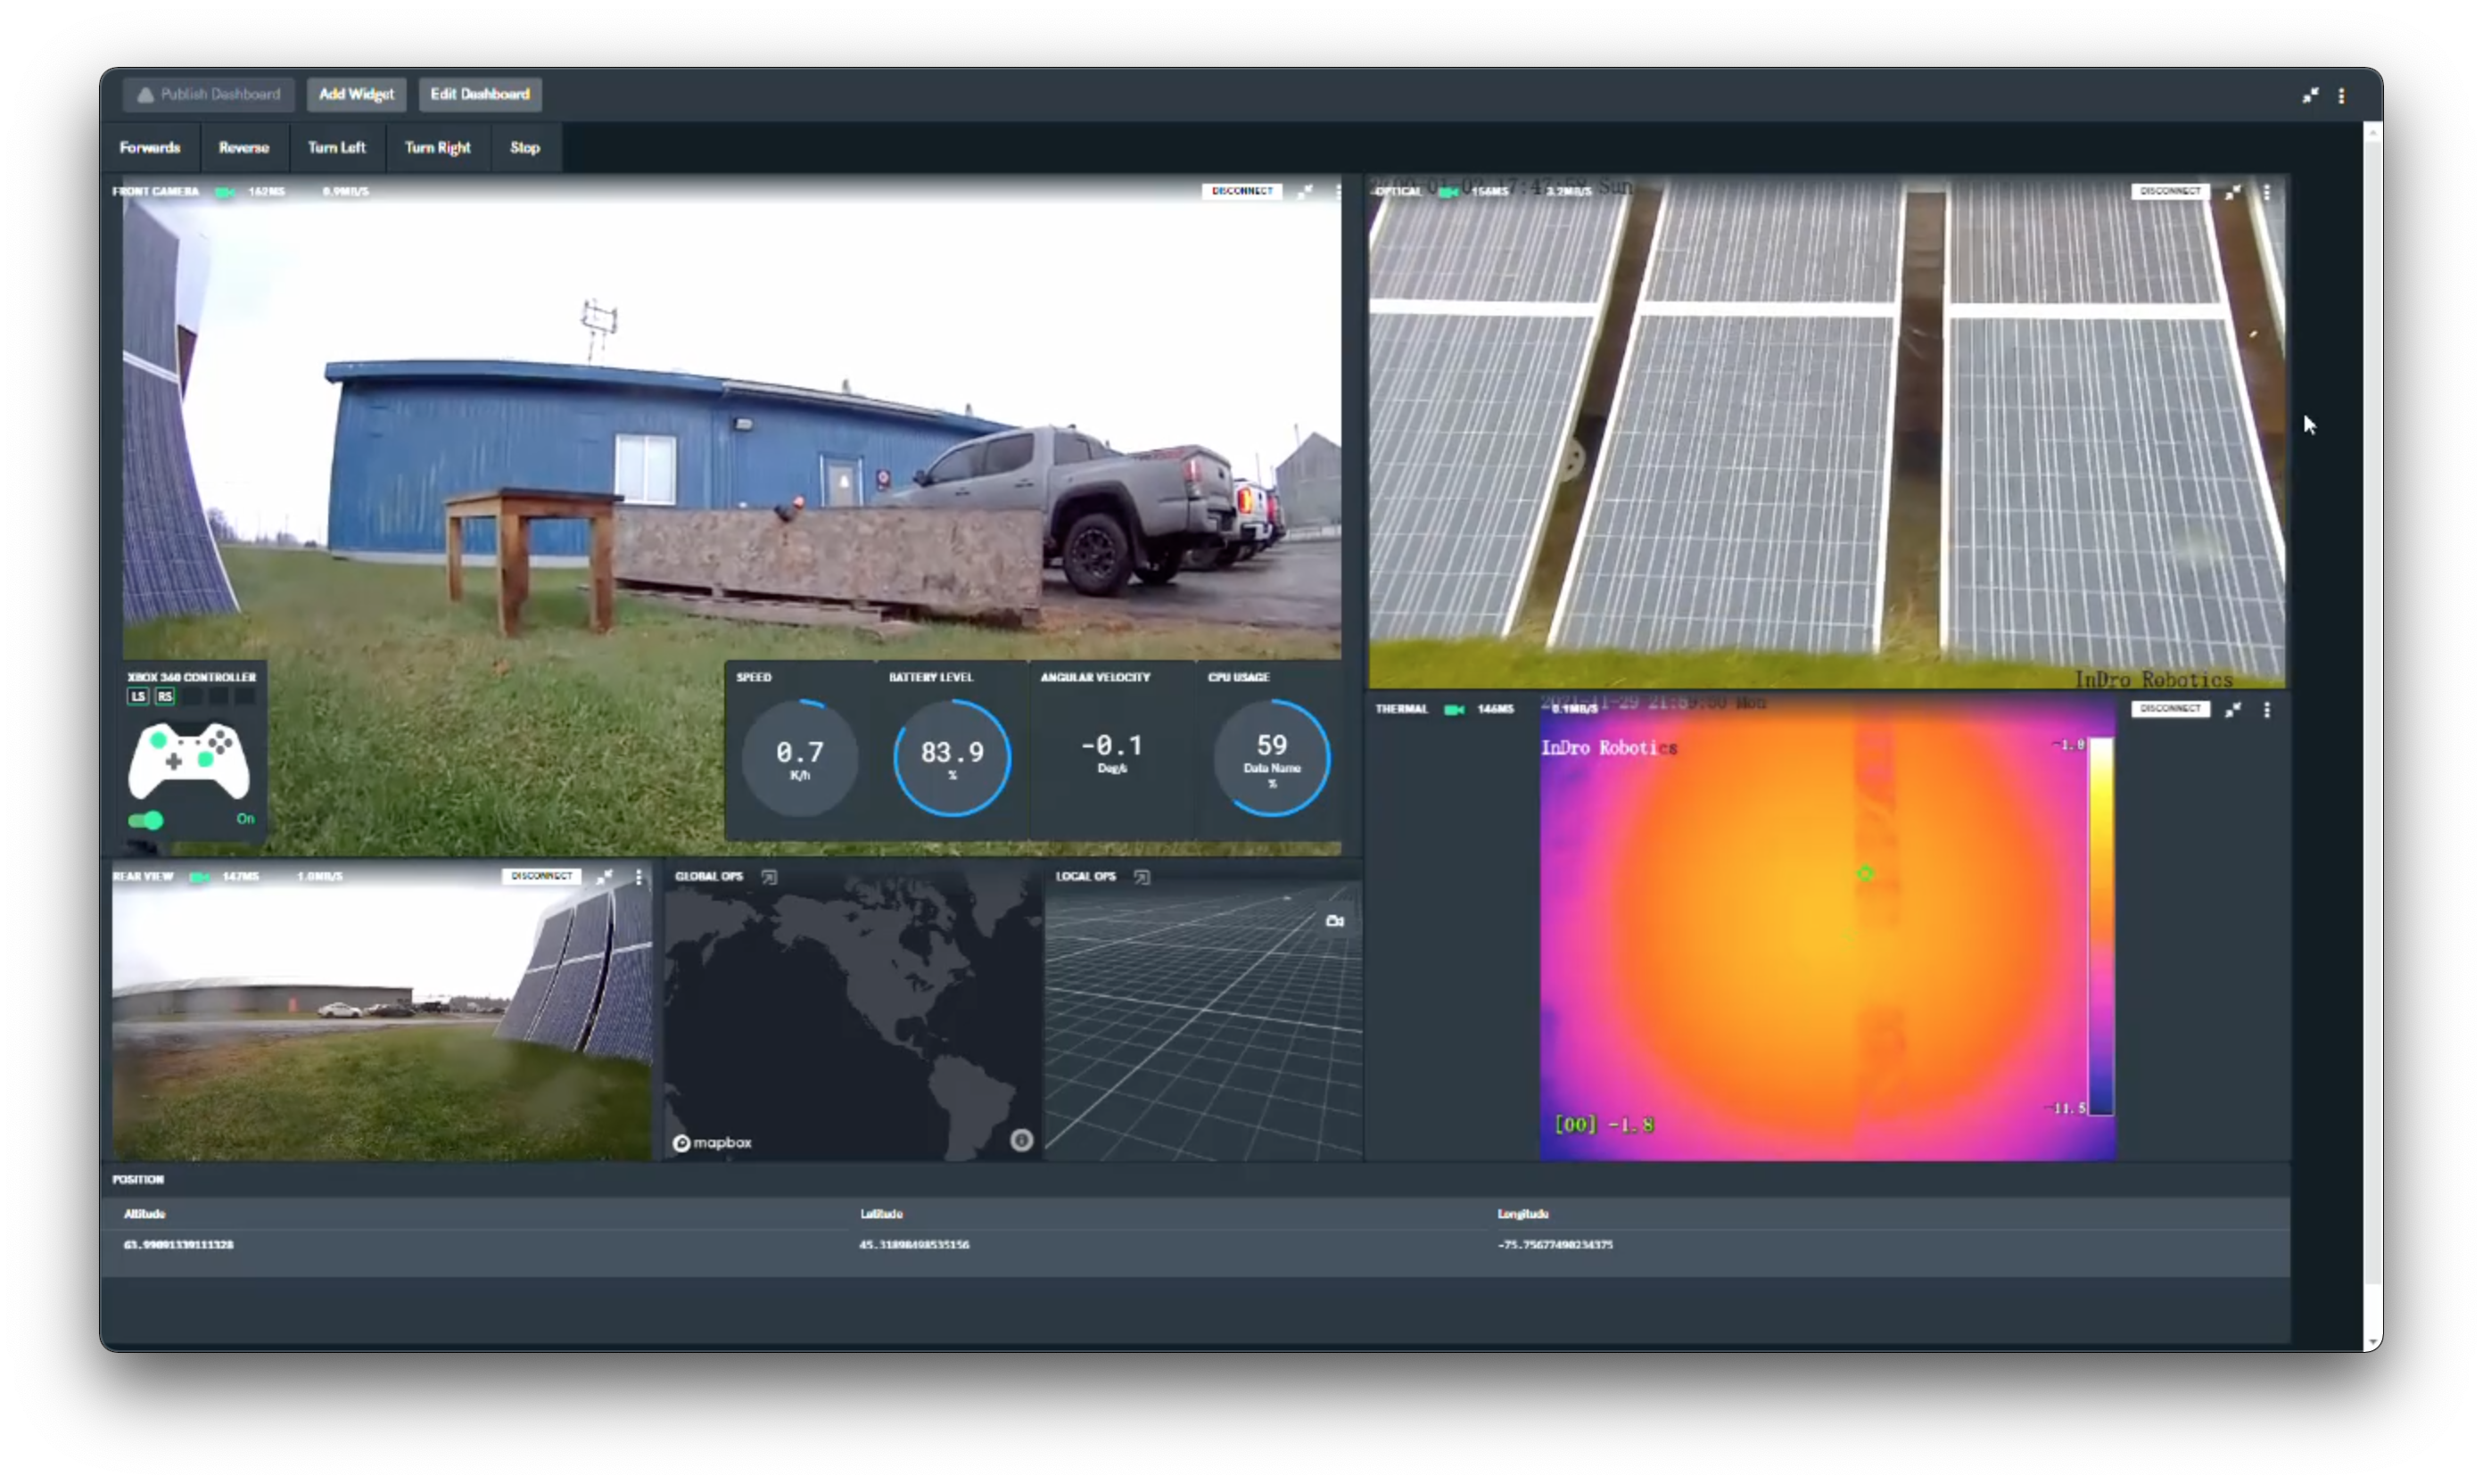The width and height of the screenshot is (2483, 1484).
Task: Toggle the LS stick indicator
Action: (138, 696)
